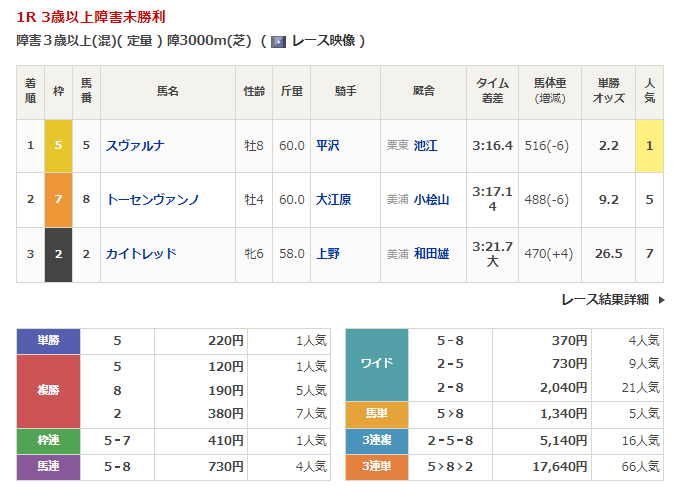674x489 pixels.
Task: Open trainer 和田雄 page
Action: point(431,254)
